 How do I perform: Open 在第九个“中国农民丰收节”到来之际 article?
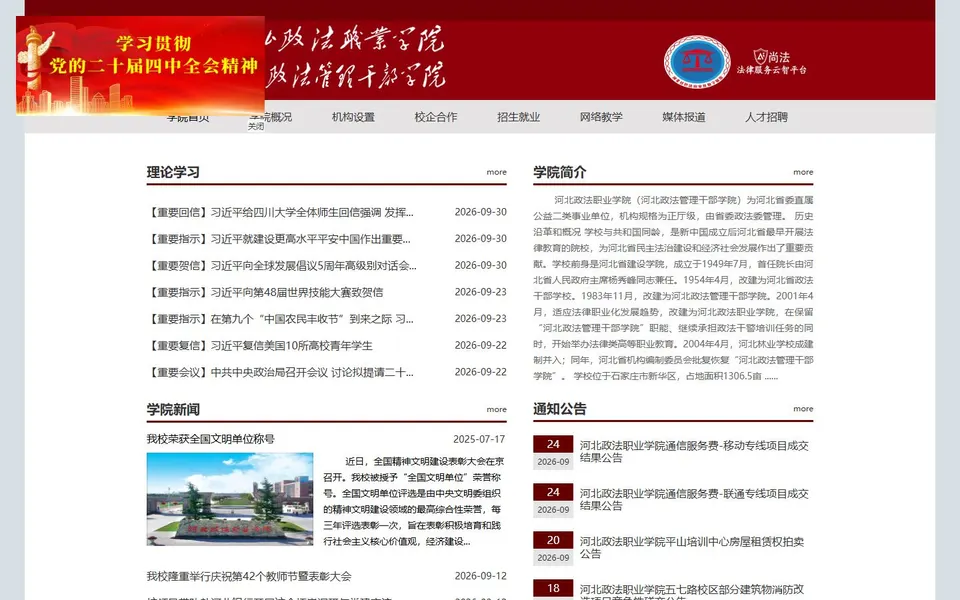280,319
